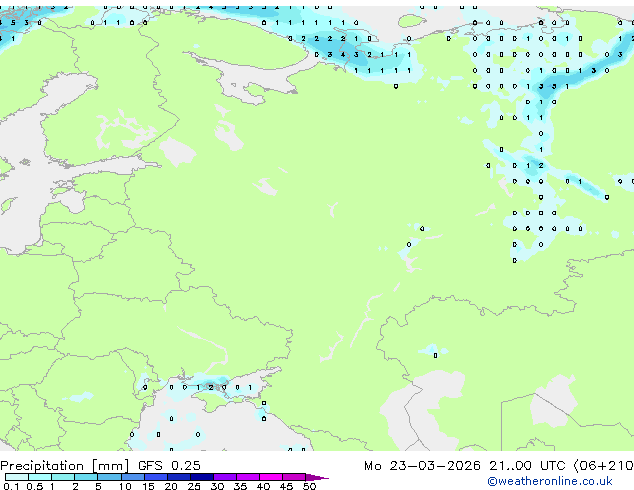Select the 1–2 mm legend swatch

[x=63, y=477]
